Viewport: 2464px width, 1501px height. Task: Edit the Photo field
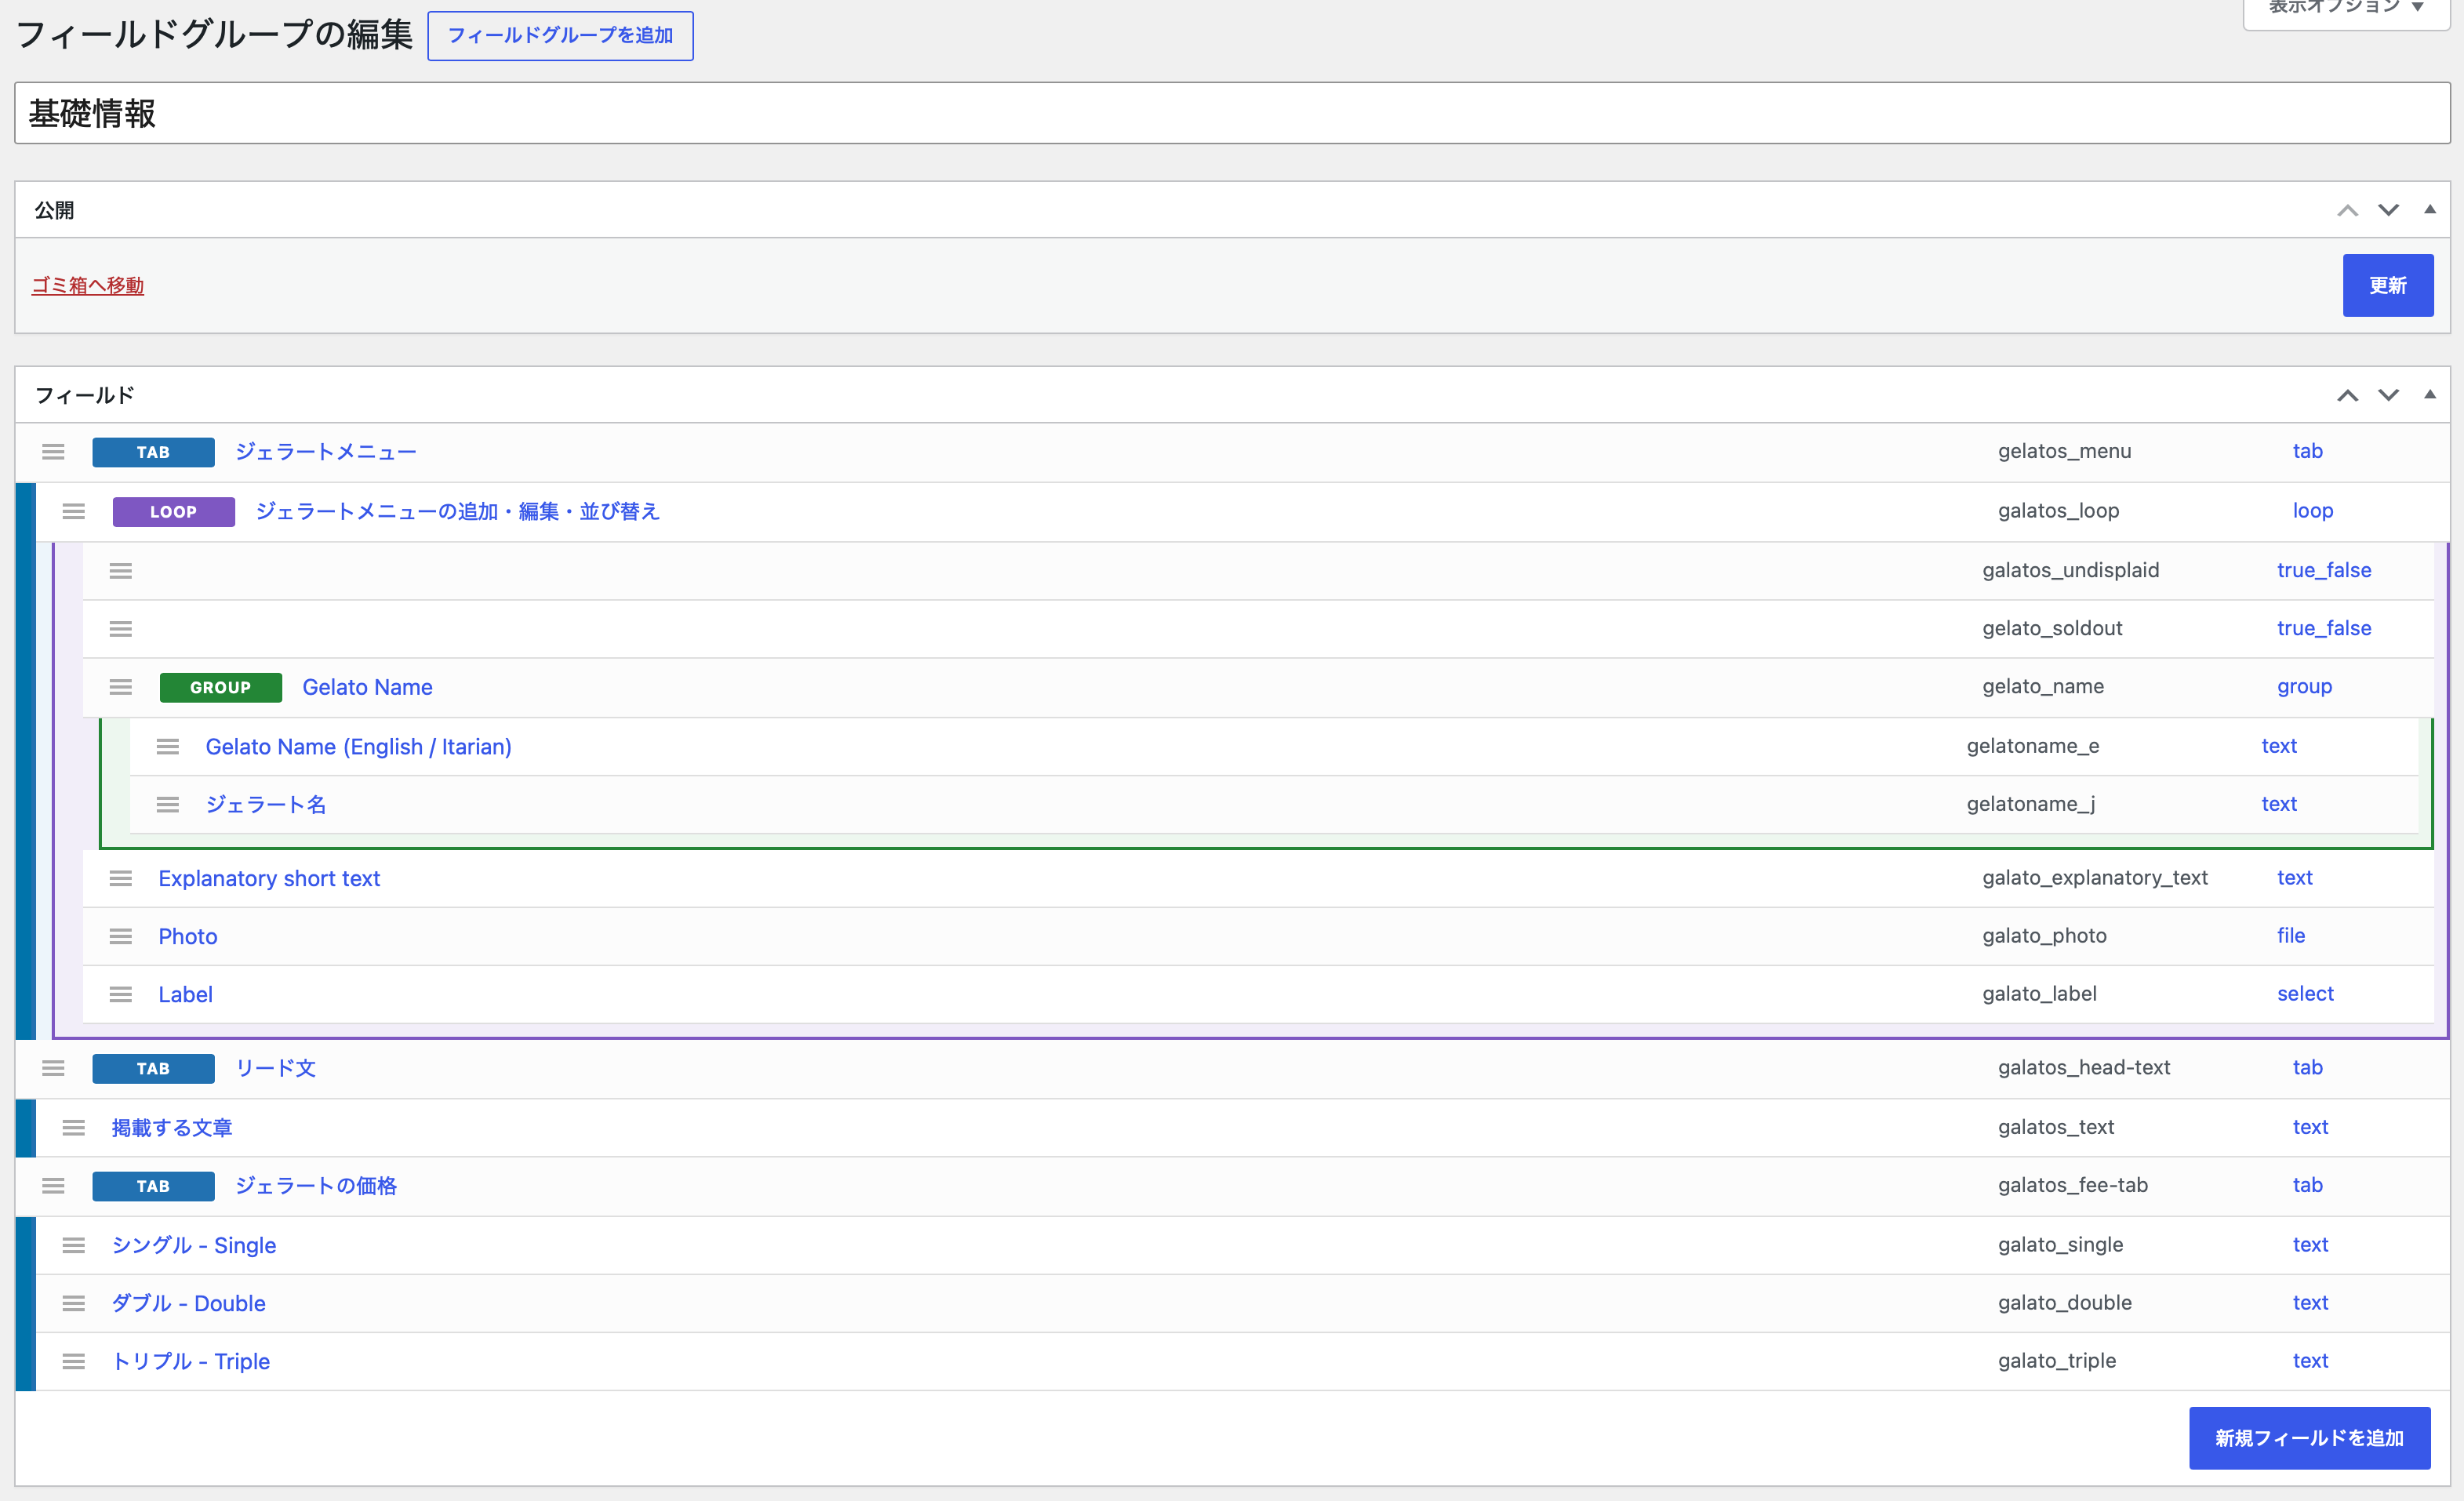click(x=188, y=936)
